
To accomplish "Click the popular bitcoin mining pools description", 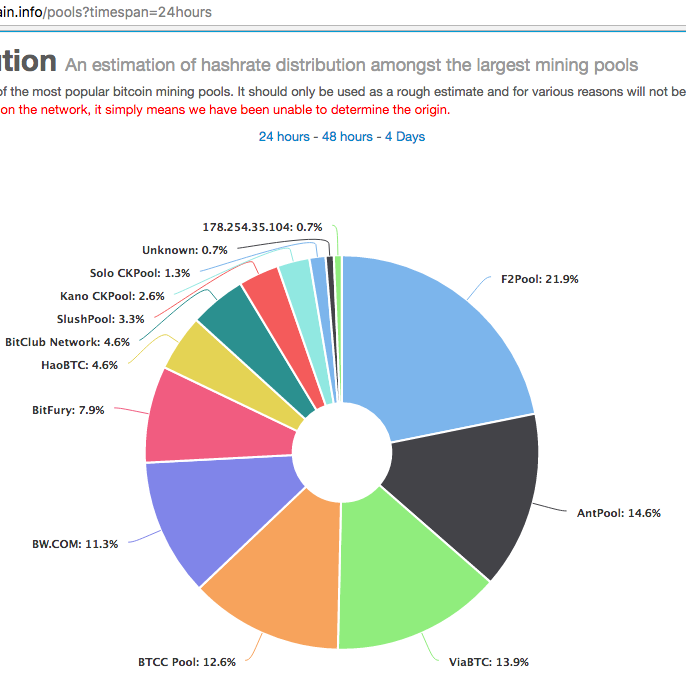I will point(343,91).
